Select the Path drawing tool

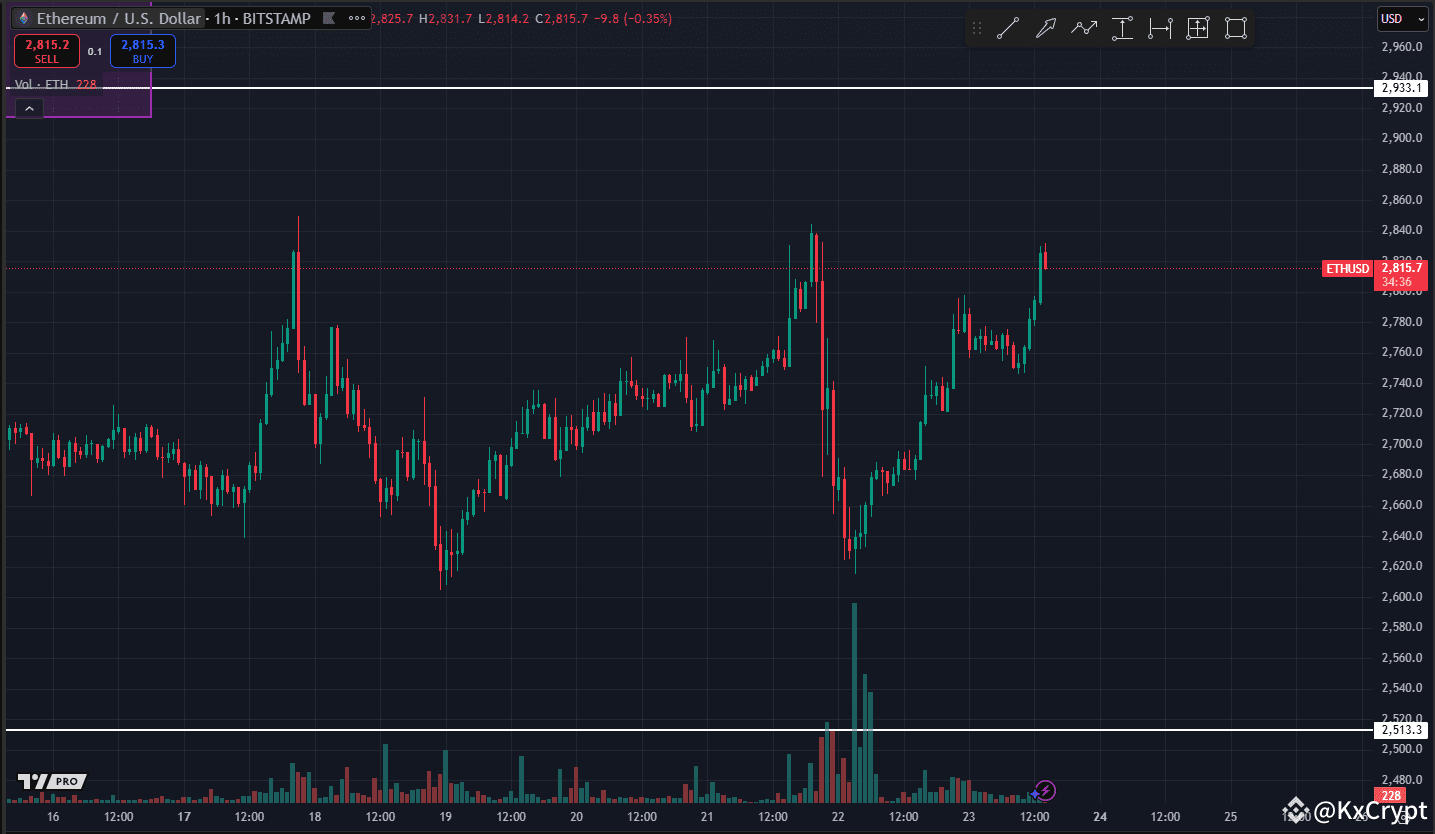[x=1084, y=28]
